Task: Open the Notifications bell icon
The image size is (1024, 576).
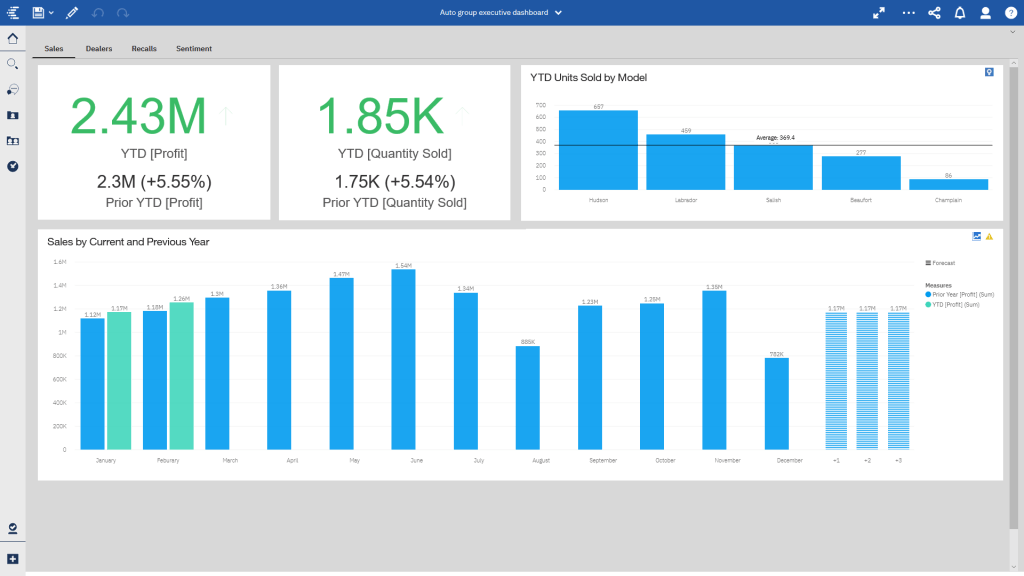Action: [959, 13]
